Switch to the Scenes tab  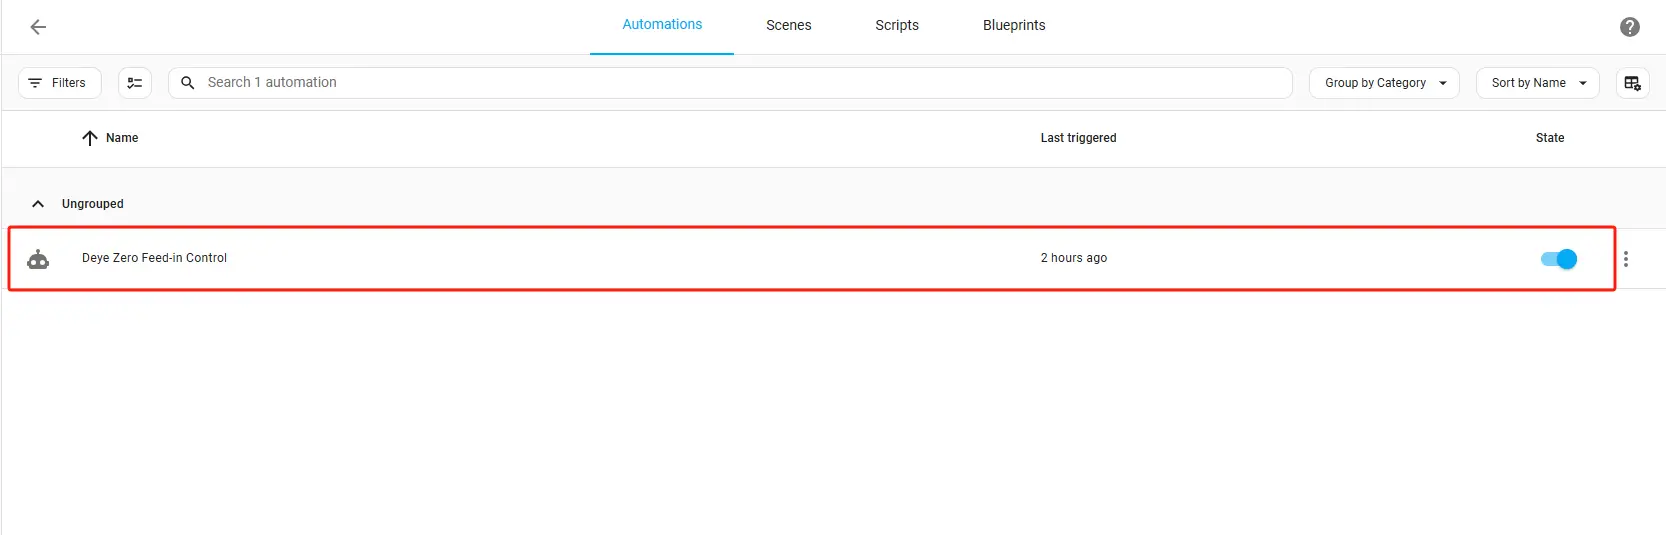click(788, 26)
